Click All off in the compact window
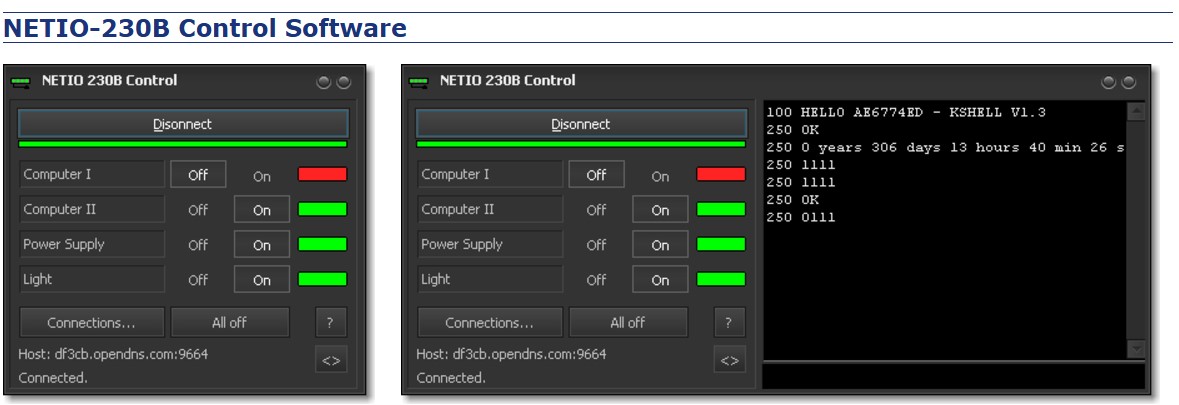 [229, 322]
